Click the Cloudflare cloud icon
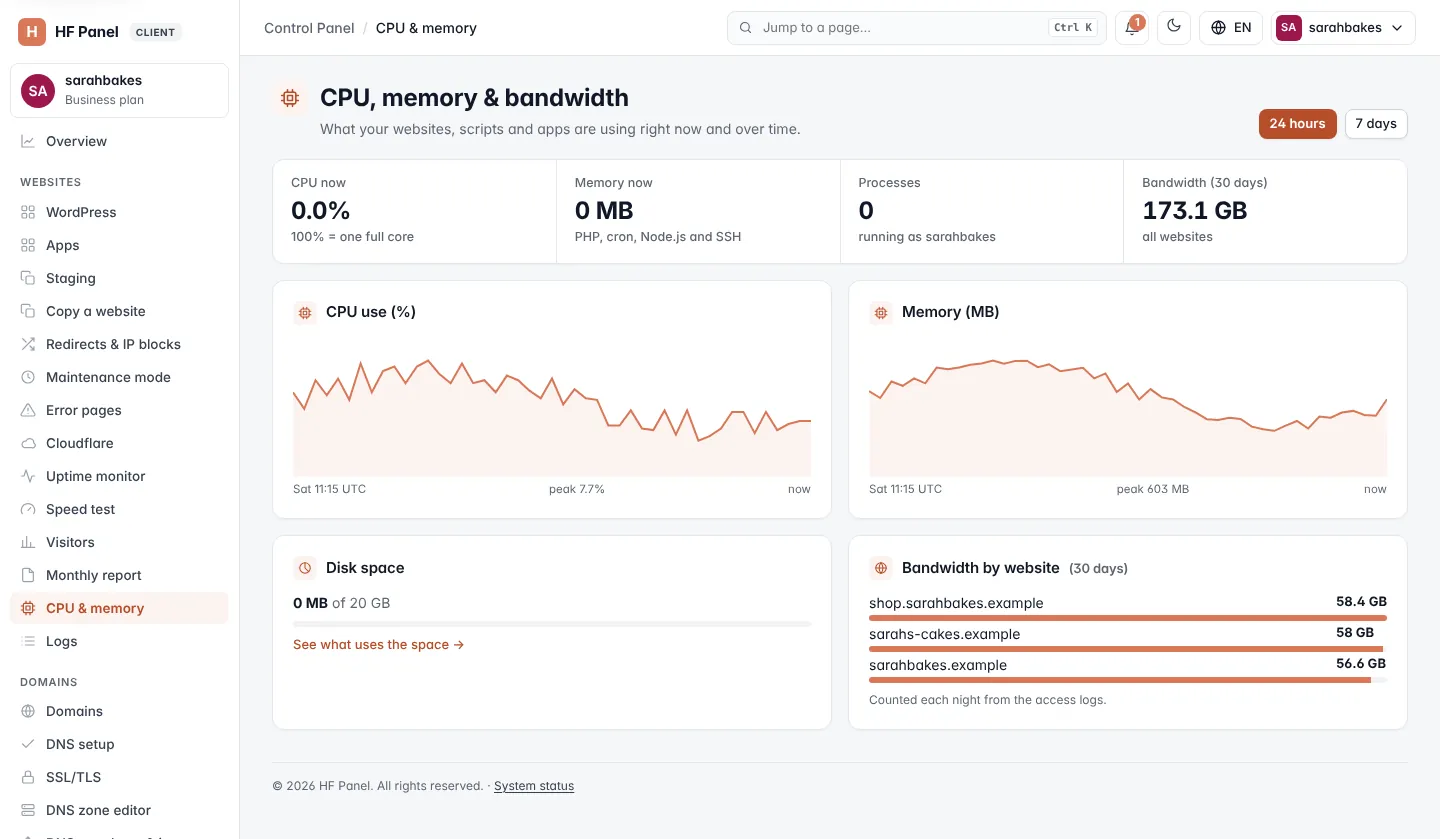1440x839 pixels. tap(28, 443)
